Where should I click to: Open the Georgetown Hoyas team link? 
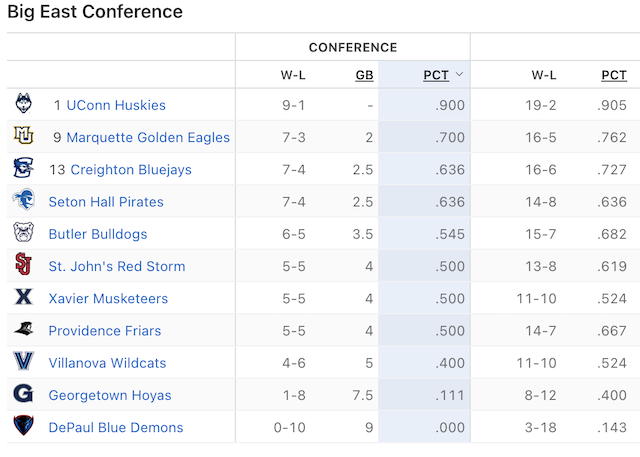coord(110,395)
